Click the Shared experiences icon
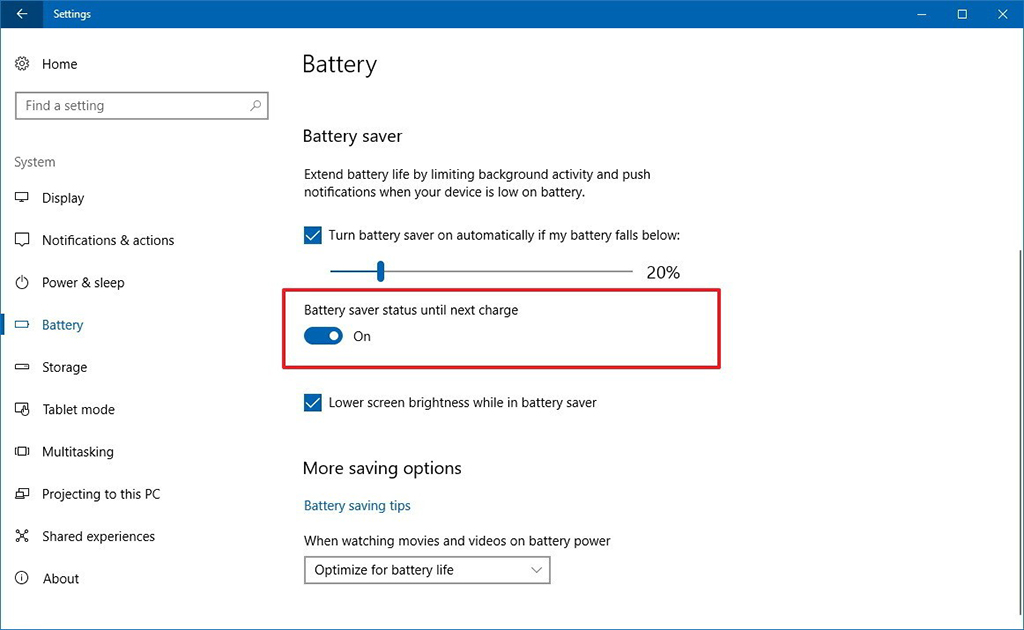The image size is (1024, 630). pyautogui.click(x=22, y=536)
